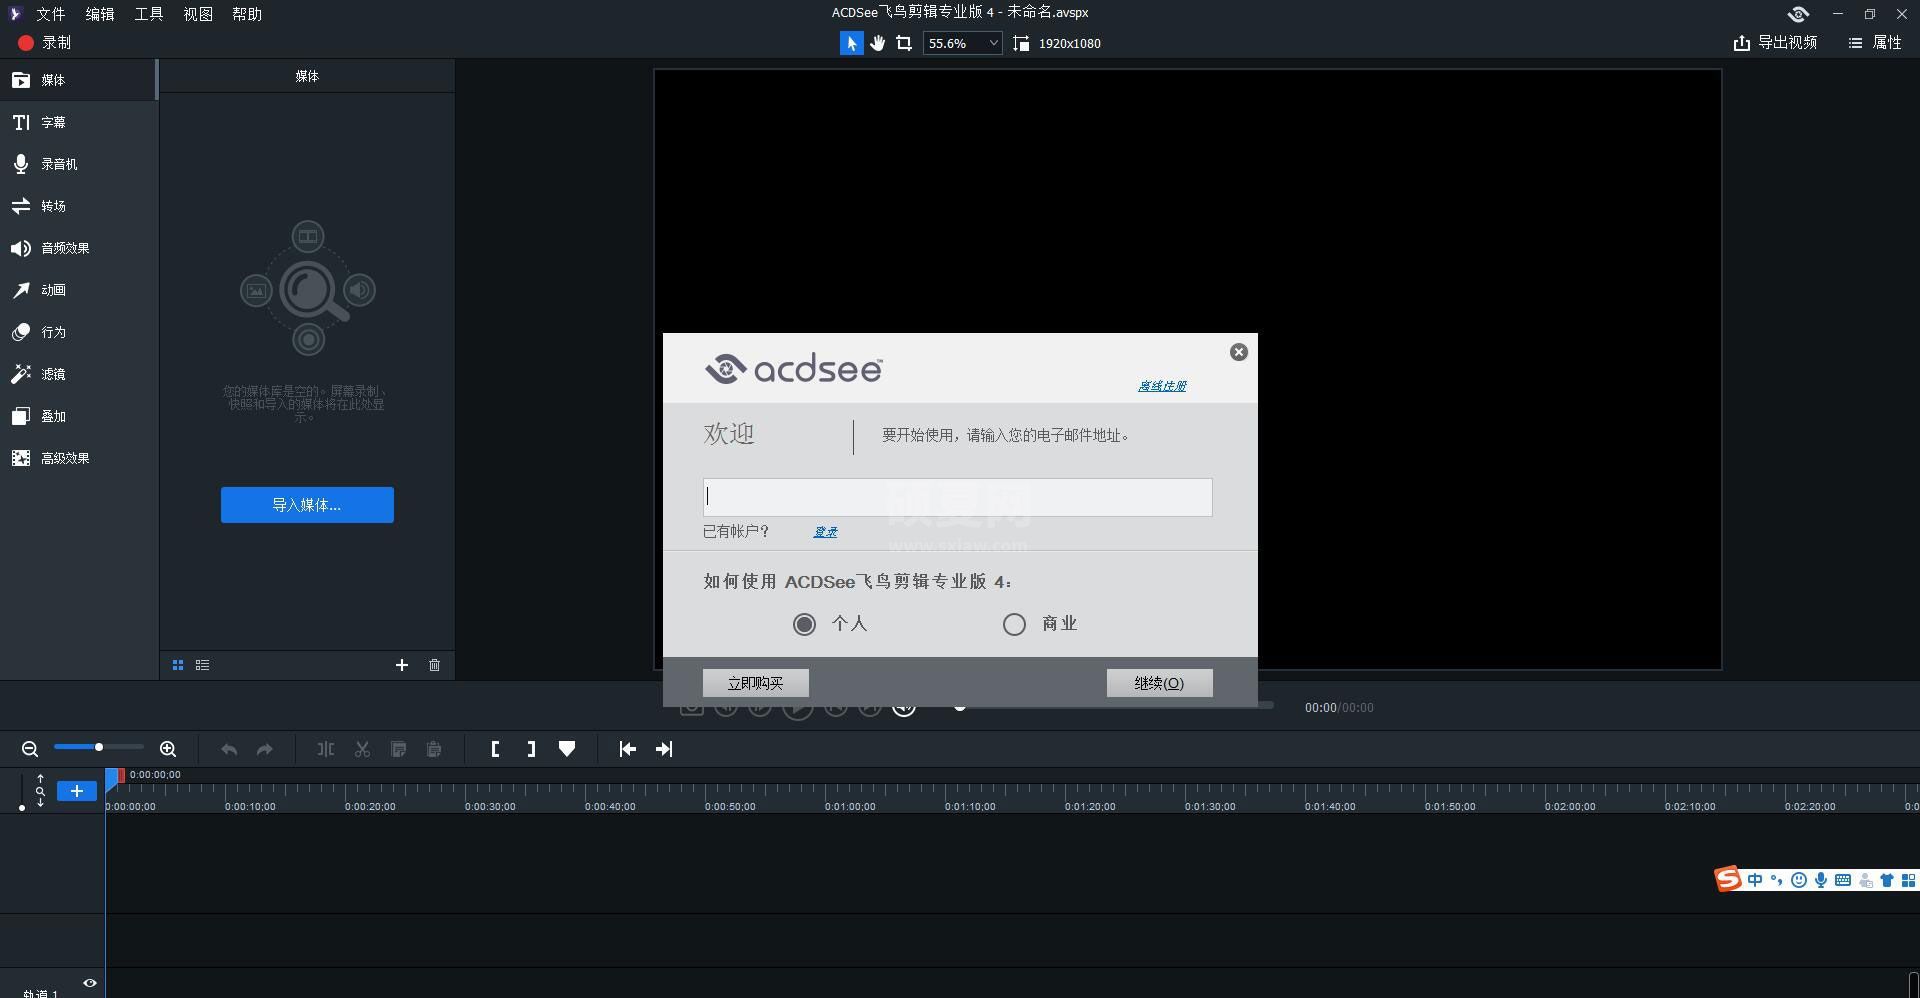Toggle Sogou Chinese 中 input mode
1920x998 pixels.
(1755, 880)
